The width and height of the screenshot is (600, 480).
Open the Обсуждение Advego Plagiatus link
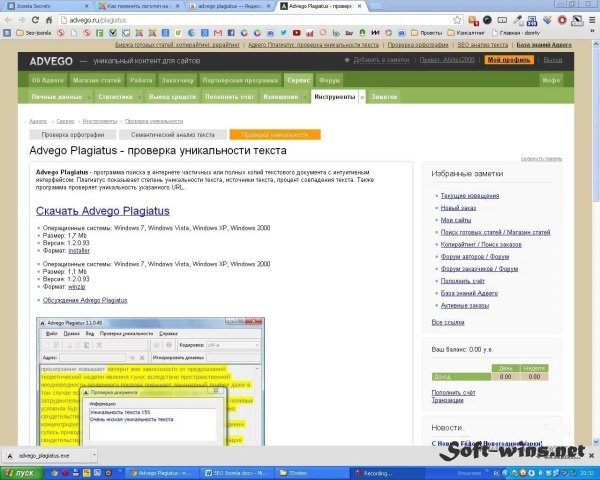[x=85, y=300]
